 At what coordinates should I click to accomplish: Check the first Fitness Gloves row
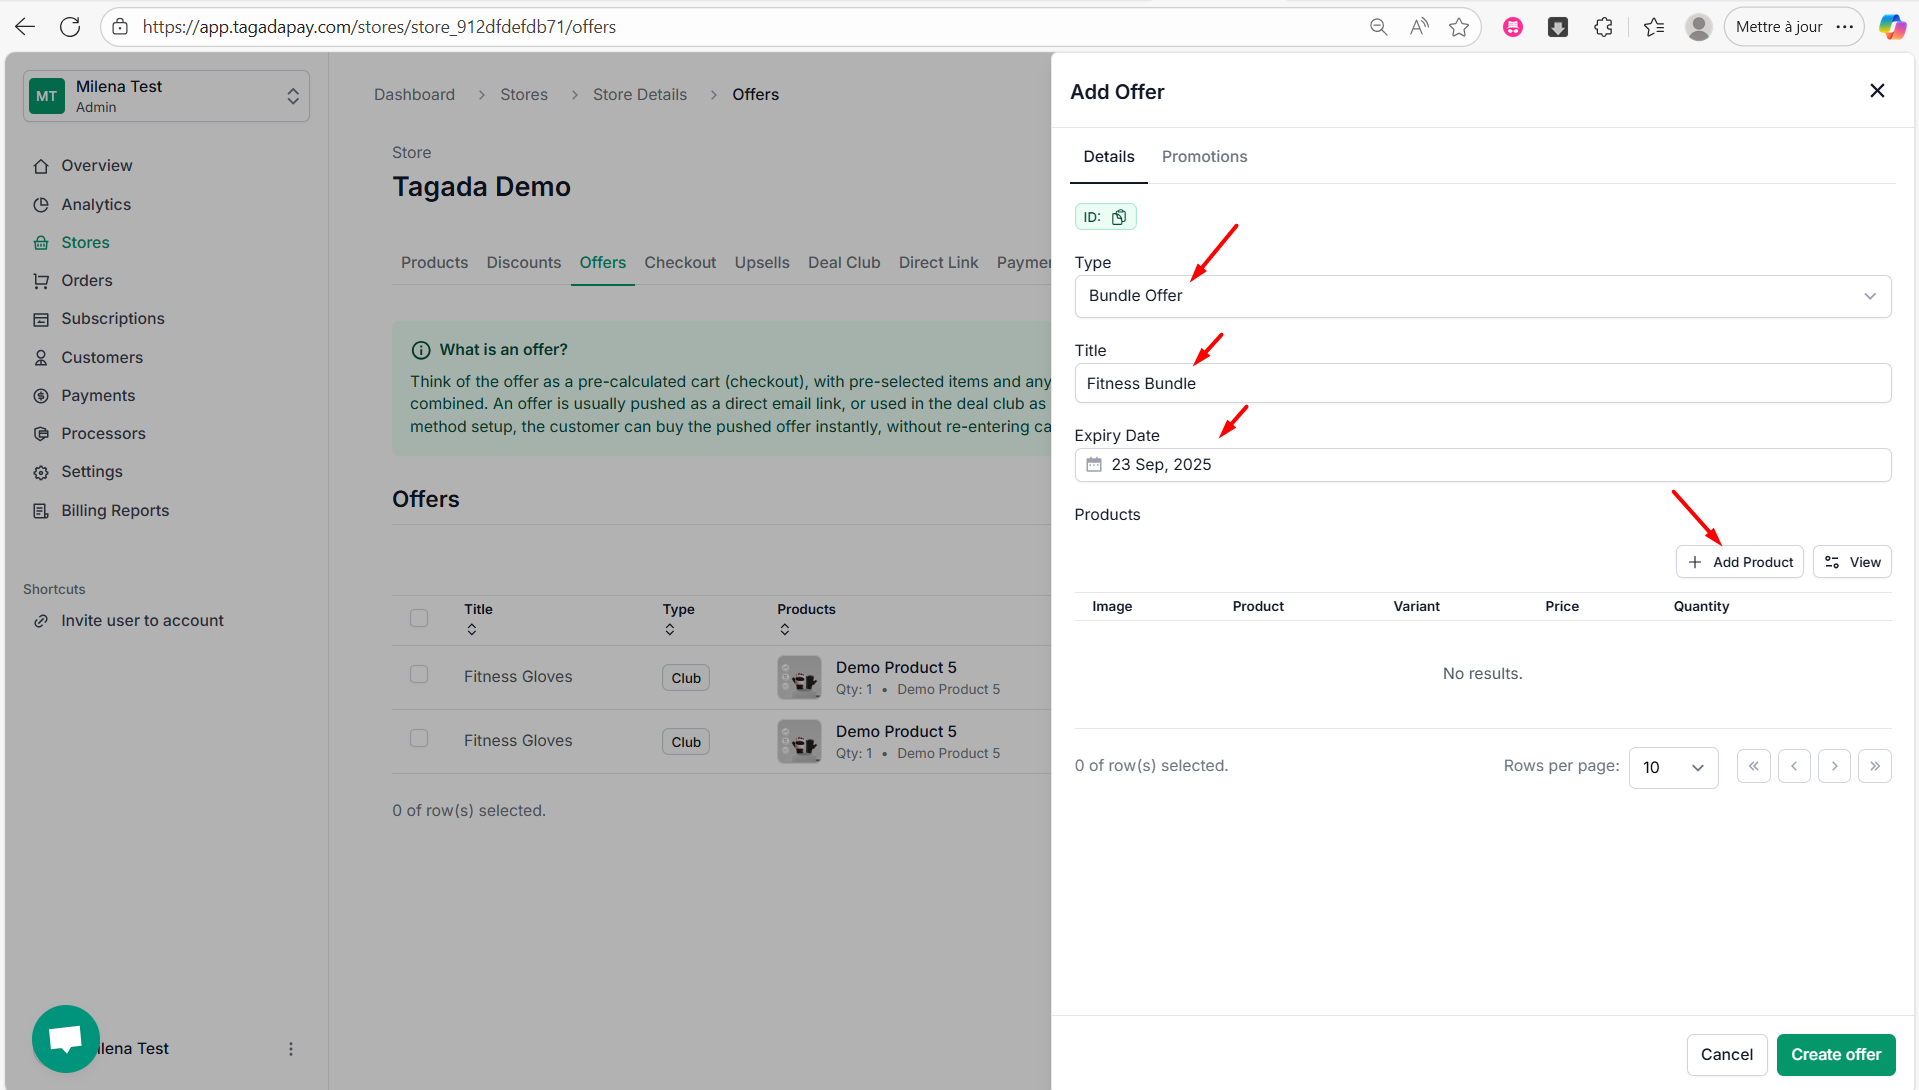pyautogui.click(x=419, y=675)
